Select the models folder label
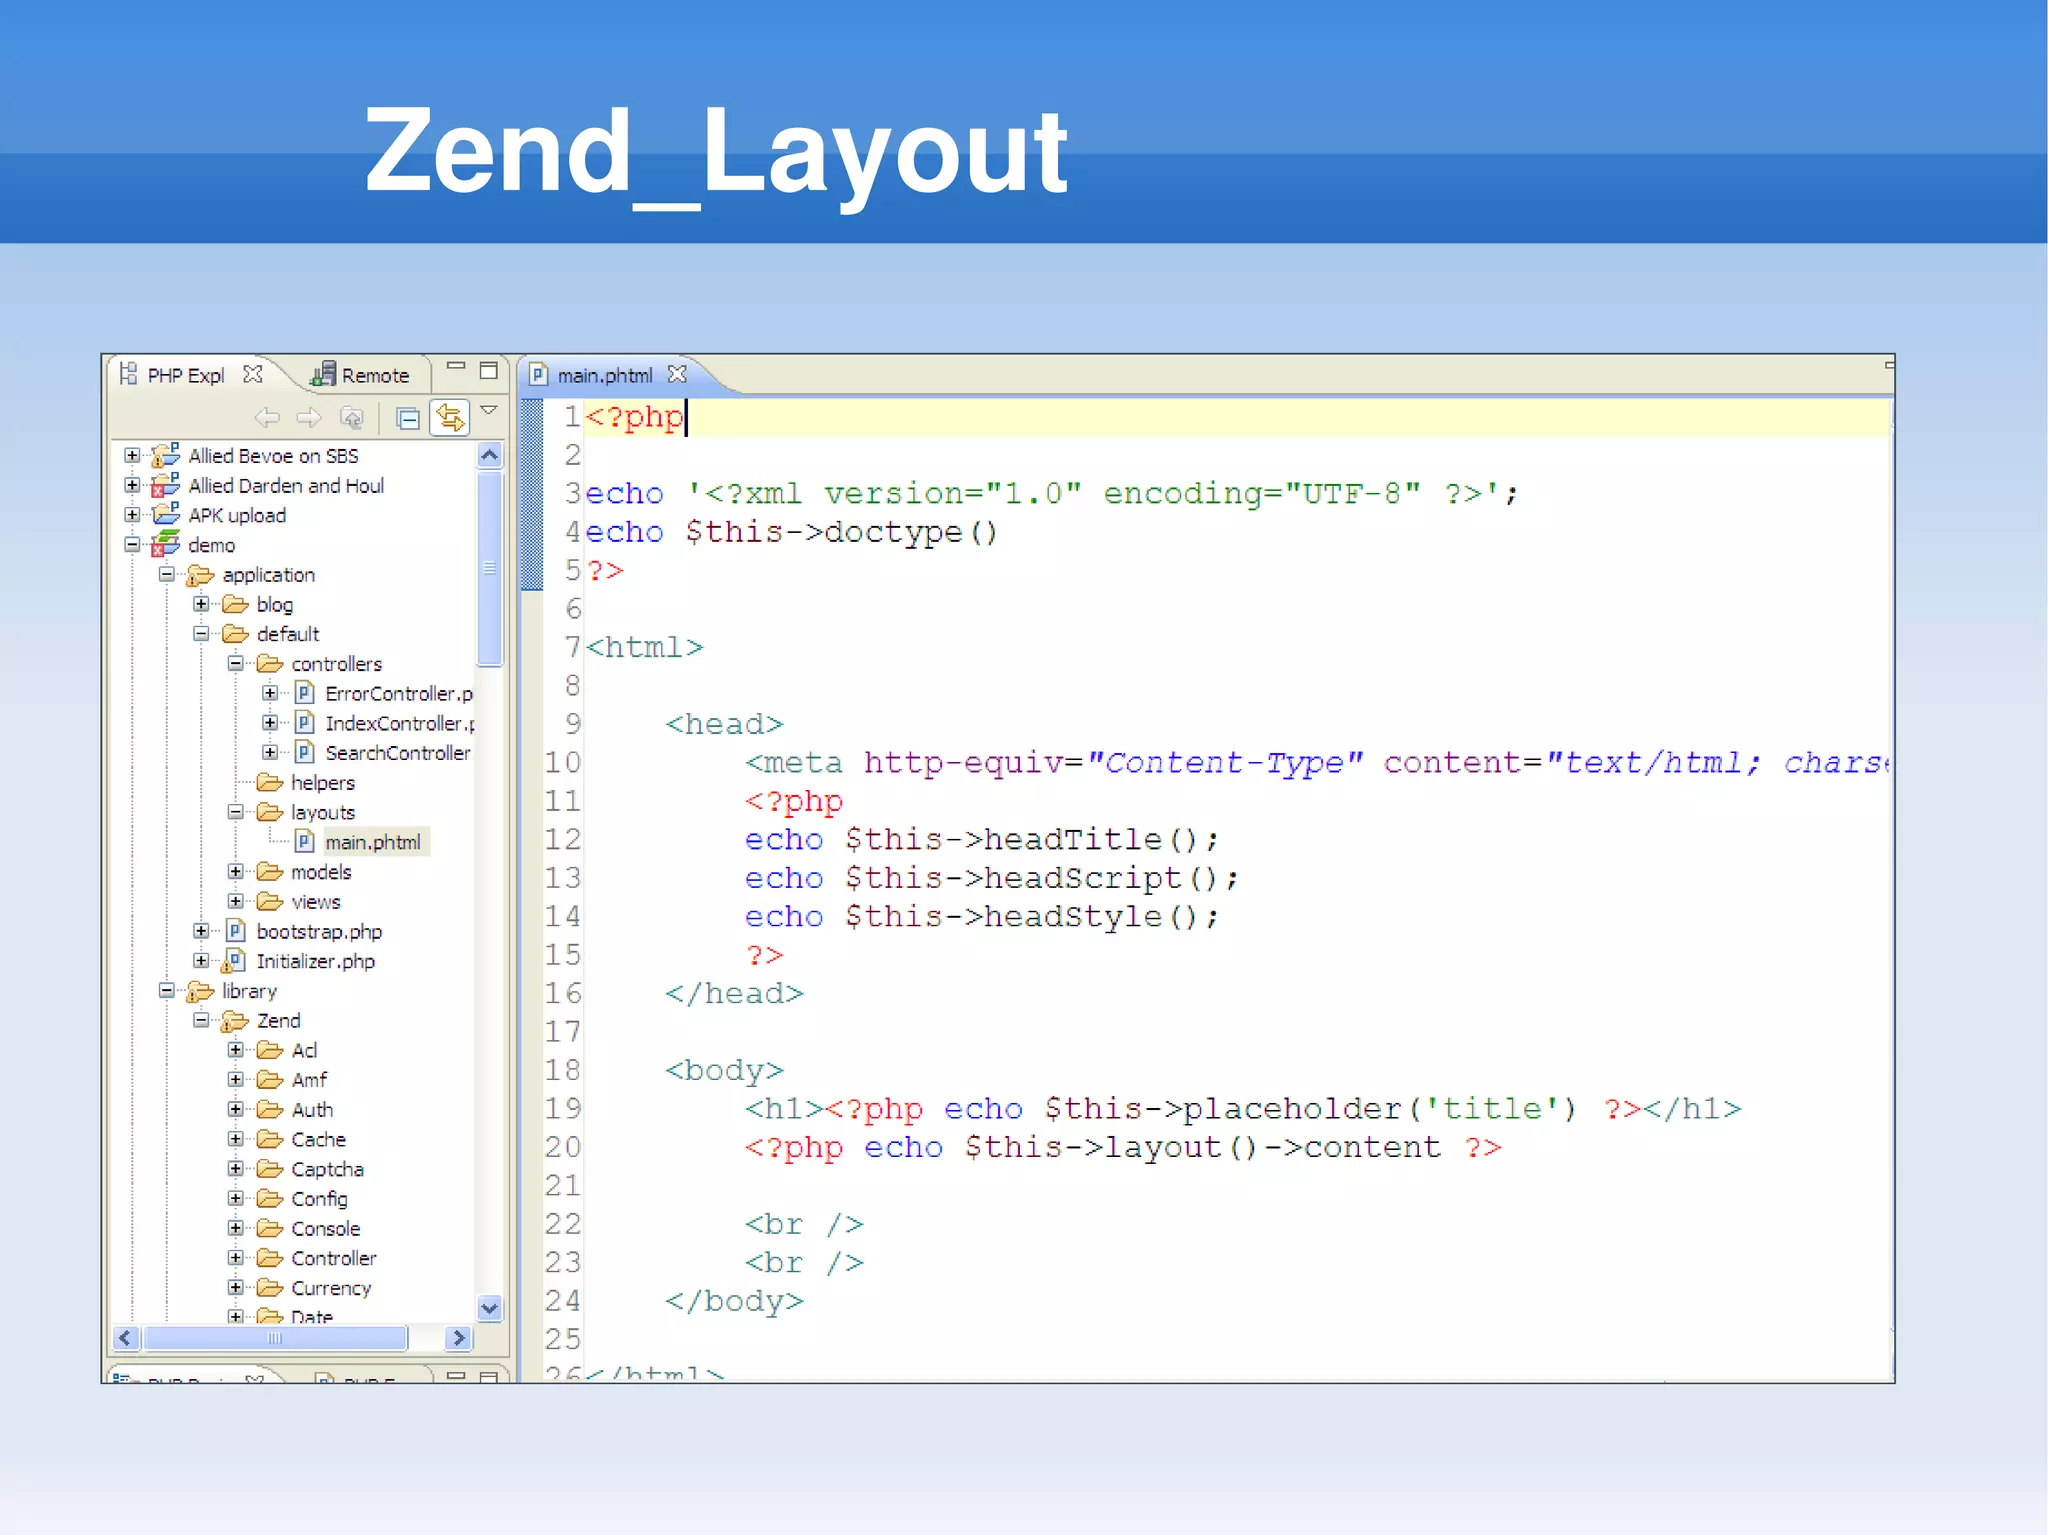This screenshot has height=1535, width=2048. (321, 872)
